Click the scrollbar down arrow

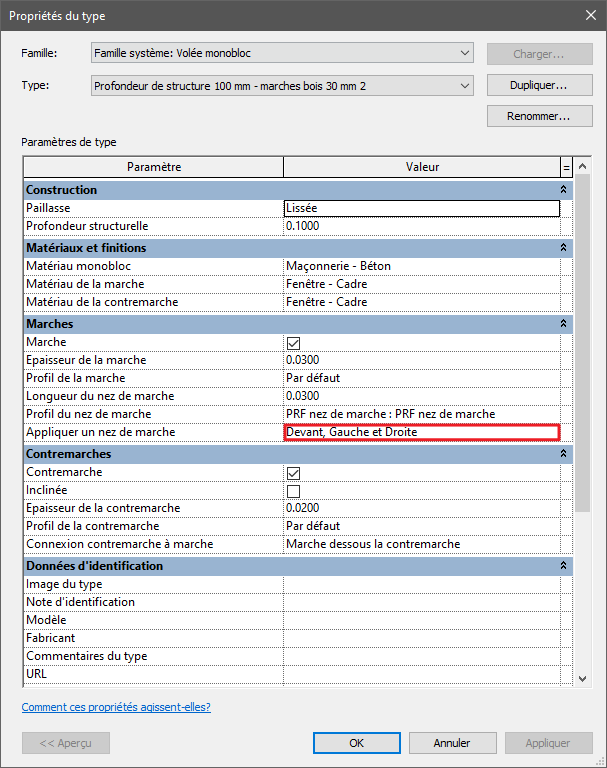pos(583,679)
